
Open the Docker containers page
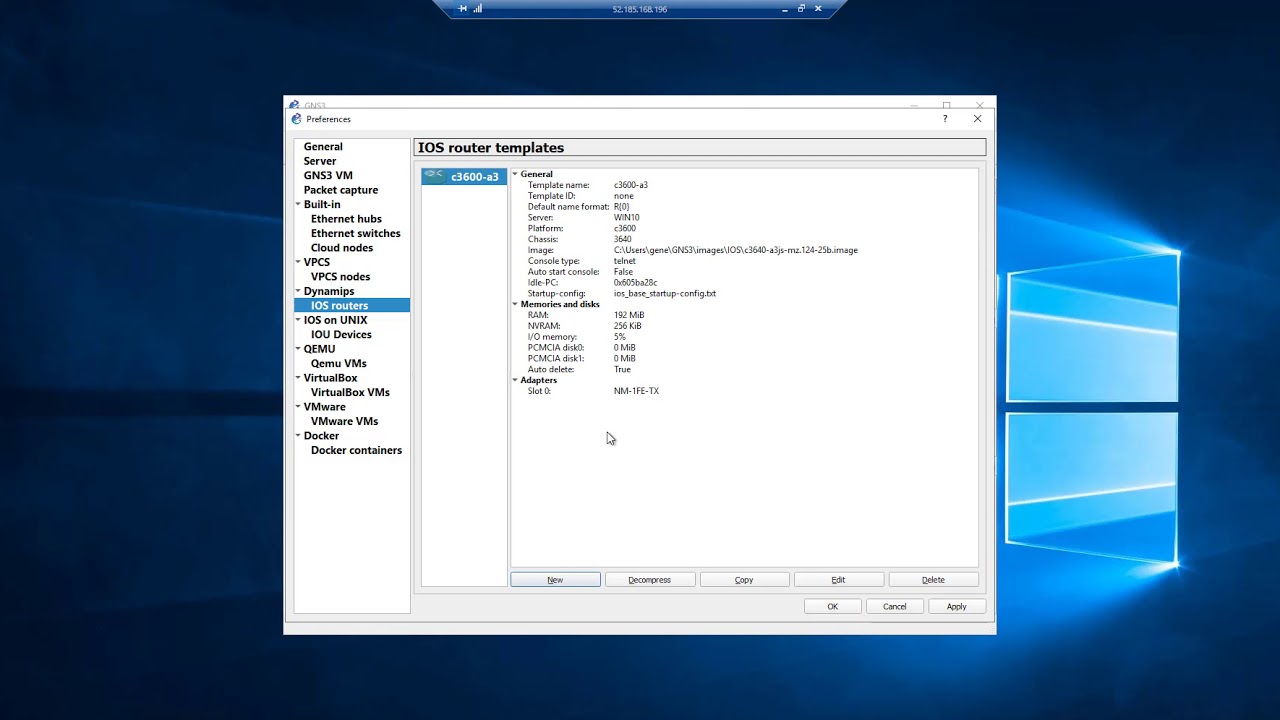356,450
